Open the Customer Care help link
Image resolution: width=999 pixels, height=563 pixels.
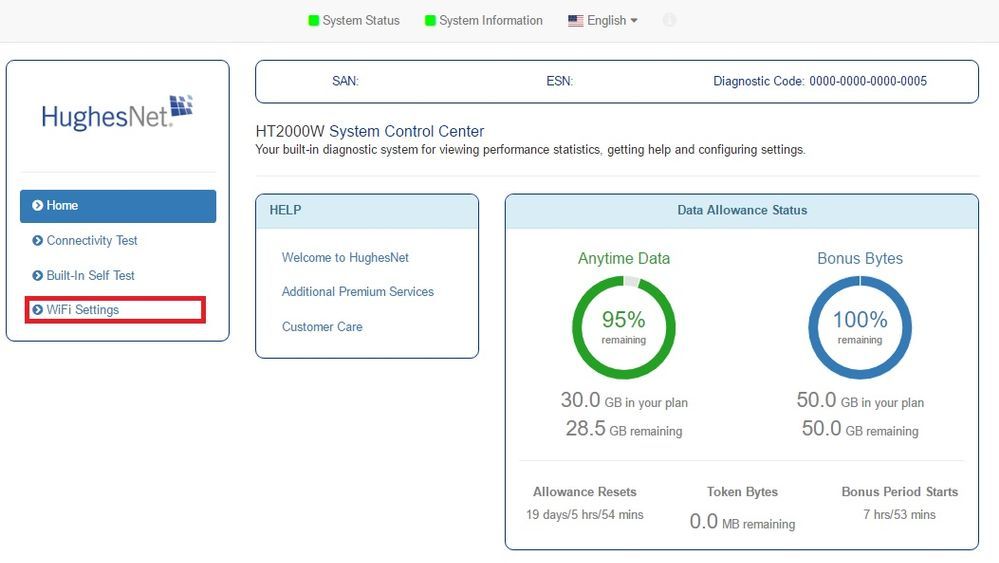[322, 327]
